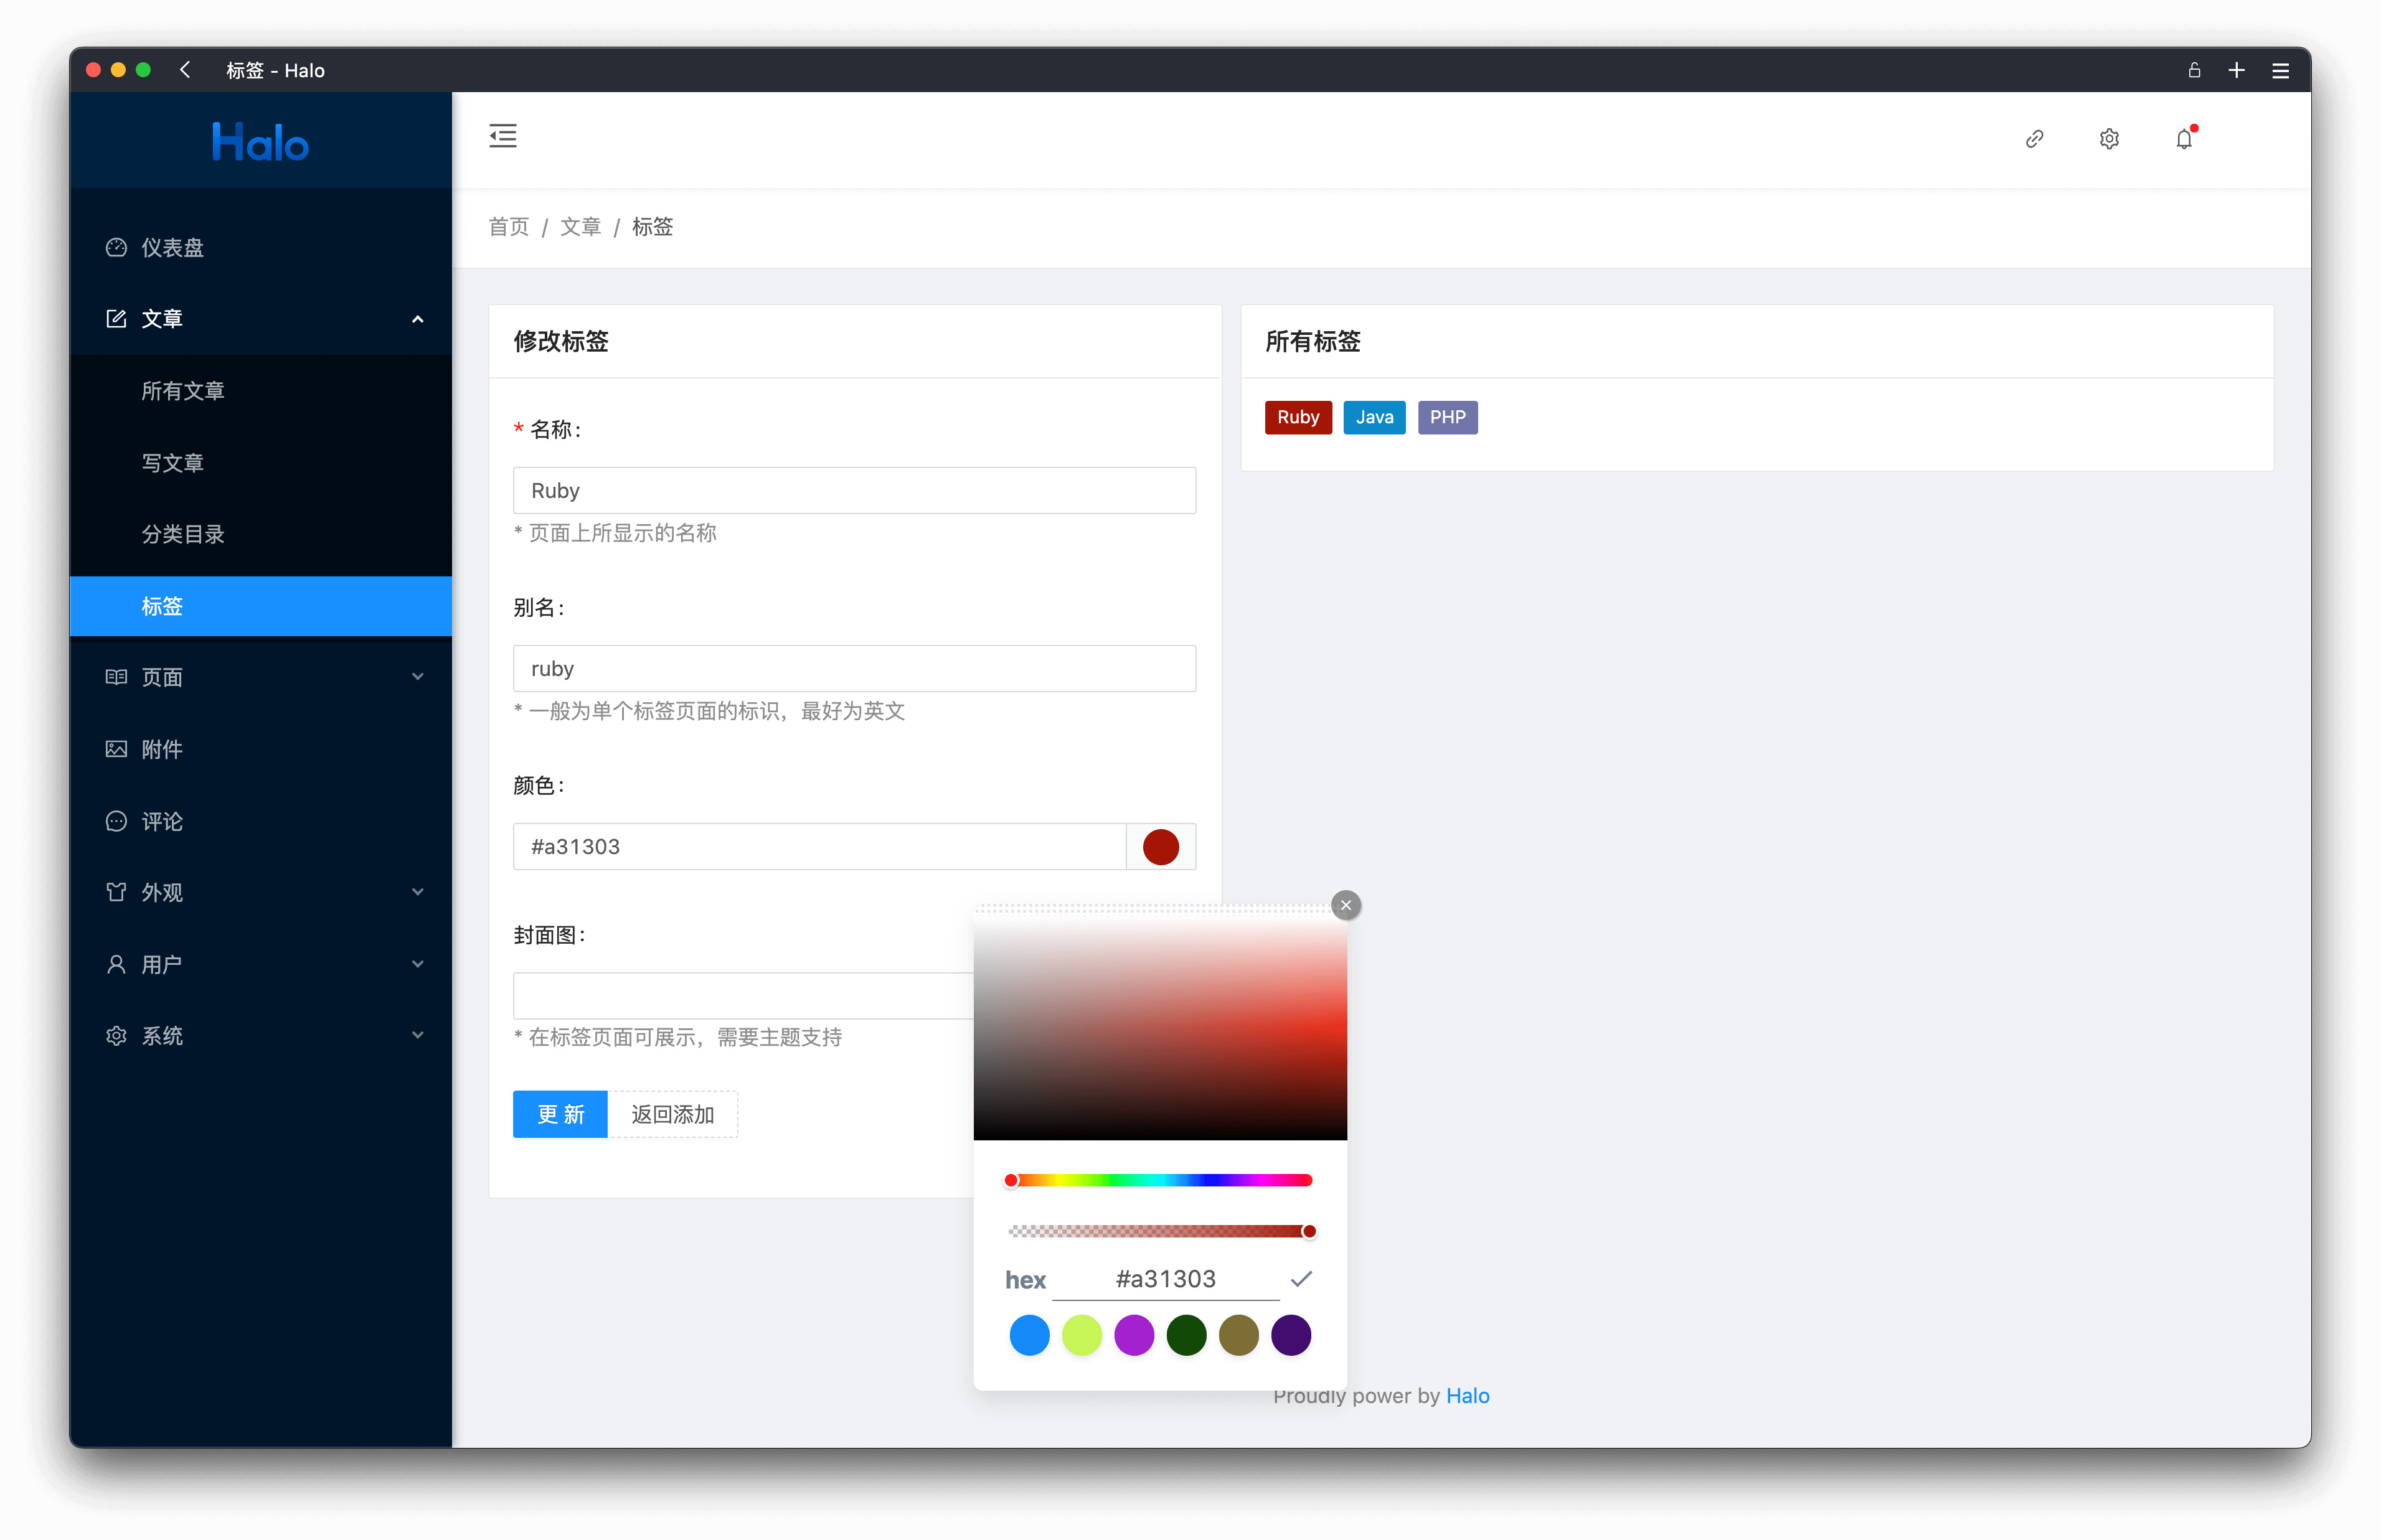
Task: Click the 更新 button
Action: click(x=559, y=1115)
